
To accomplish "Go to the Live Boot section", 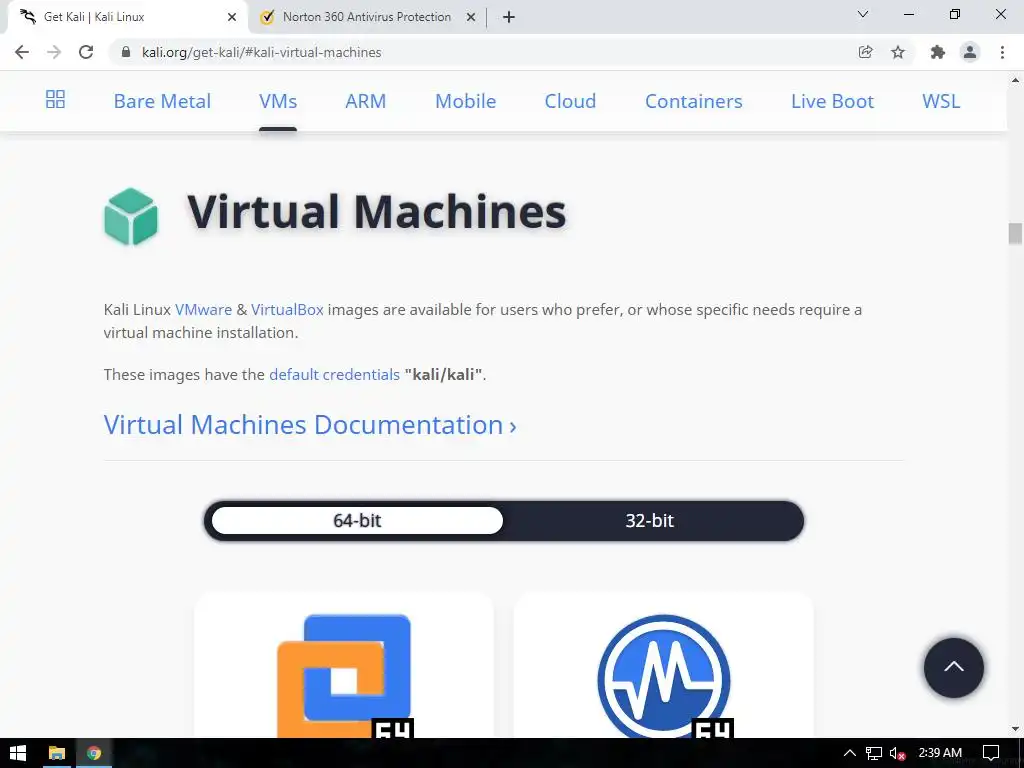I will pyautogui.click(x=832, y=101).
